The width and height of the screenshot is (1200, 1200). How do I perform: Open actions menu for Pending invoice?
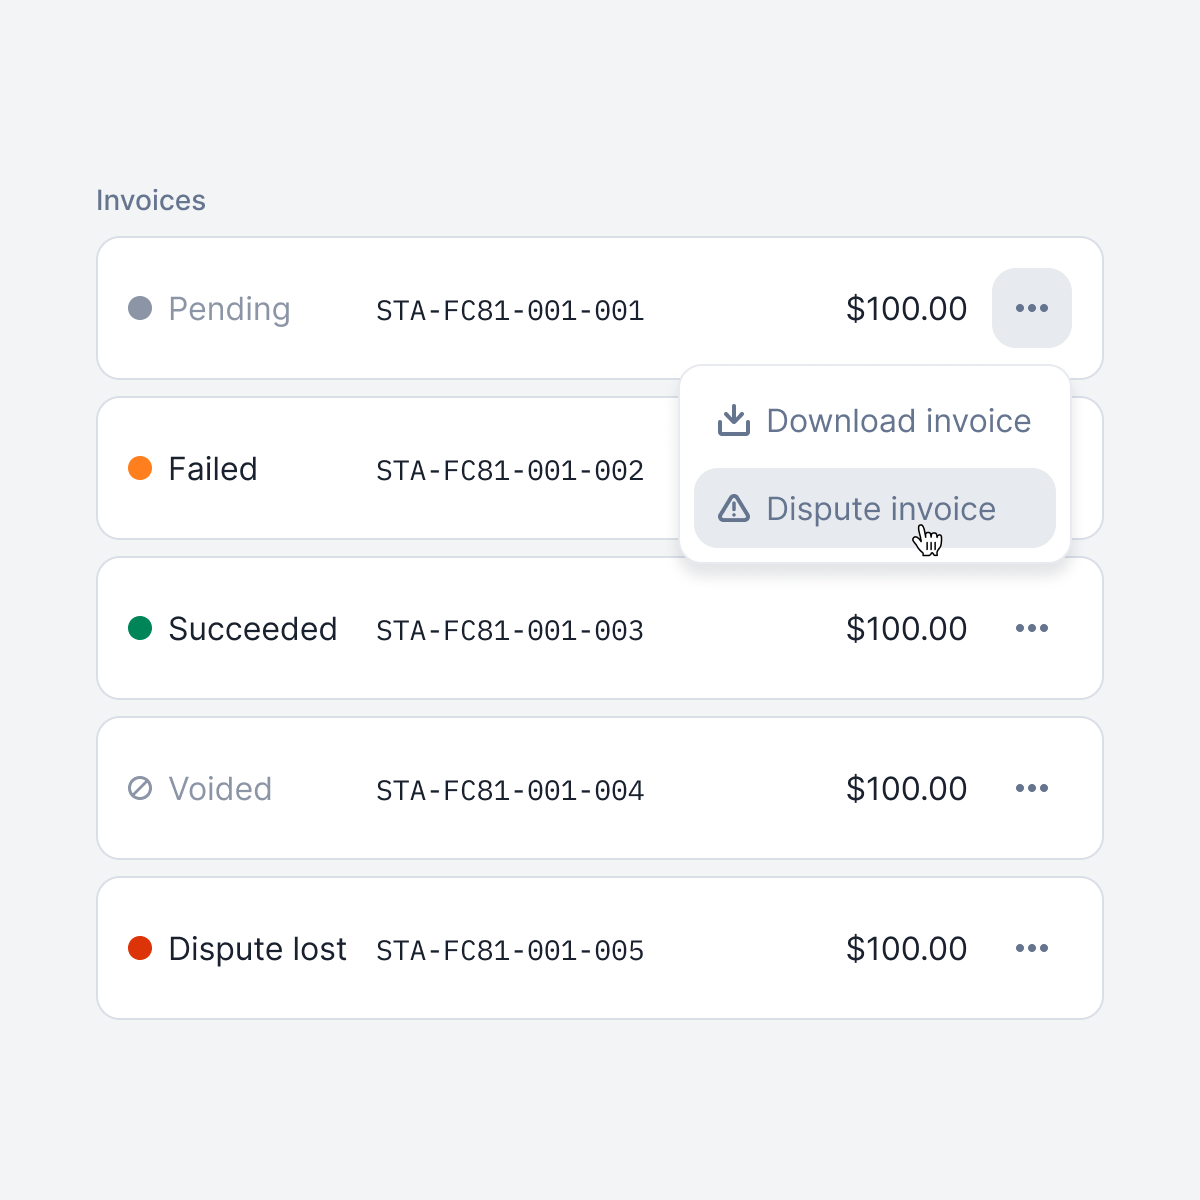(x=1031, y=308)
